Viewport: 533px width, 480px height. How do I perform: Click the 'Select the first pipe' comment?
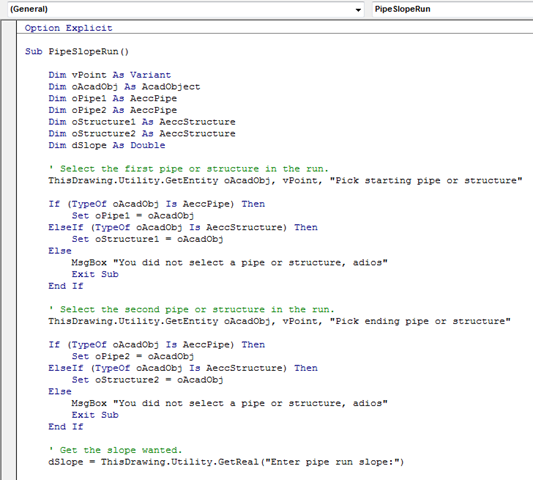pos(189,169)
